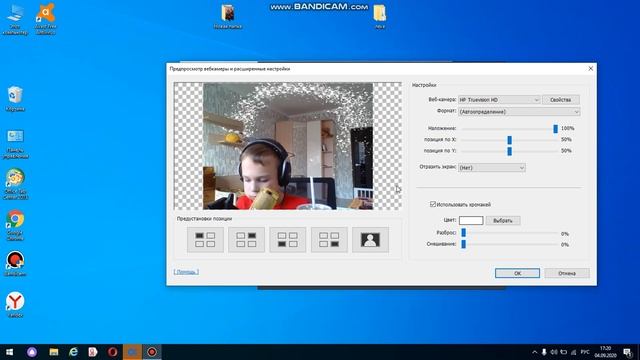
Task: Click the overlay opacity slider handle
Action: (x=555, y=129)
